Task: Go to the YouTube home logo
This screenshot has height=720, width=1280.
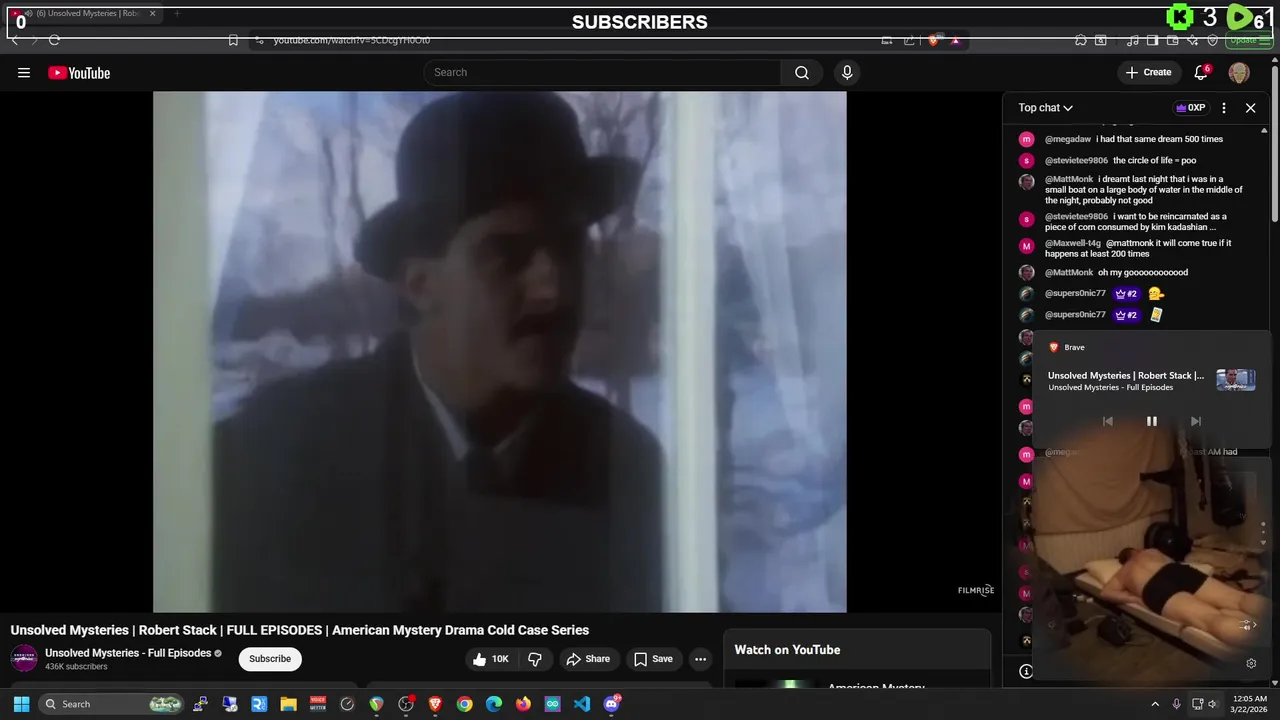Action: (x=79, y=72)
